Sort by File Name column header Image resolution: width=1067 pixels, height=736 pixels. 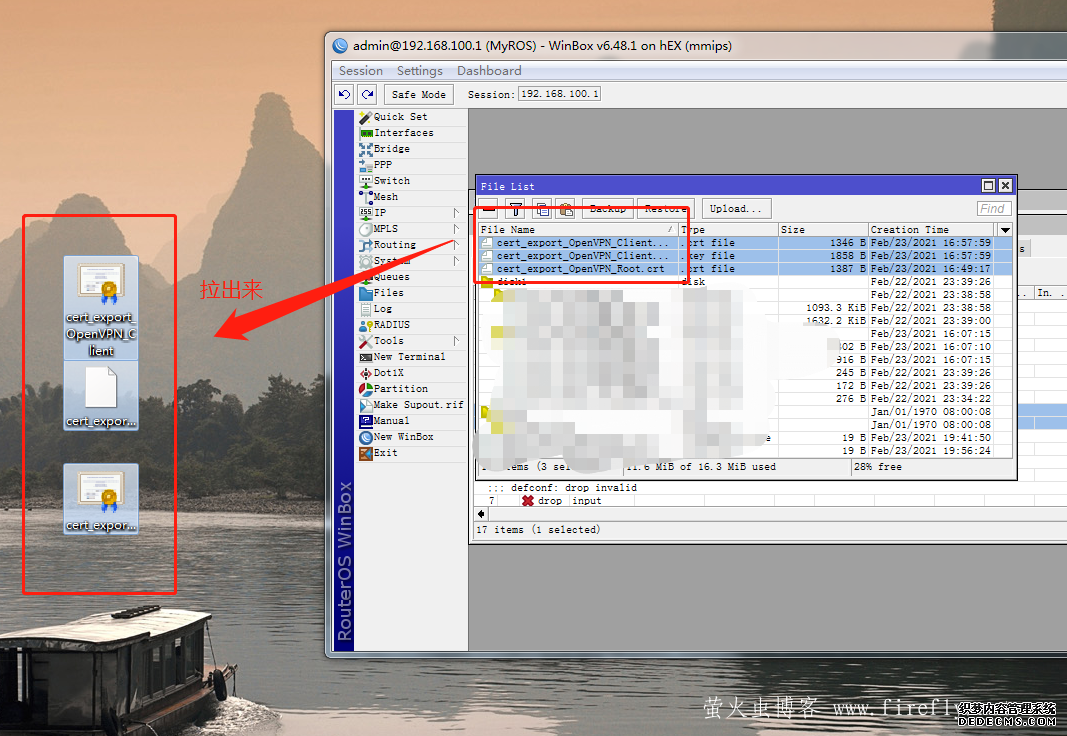pyautogui.click(x=577, y=230)
